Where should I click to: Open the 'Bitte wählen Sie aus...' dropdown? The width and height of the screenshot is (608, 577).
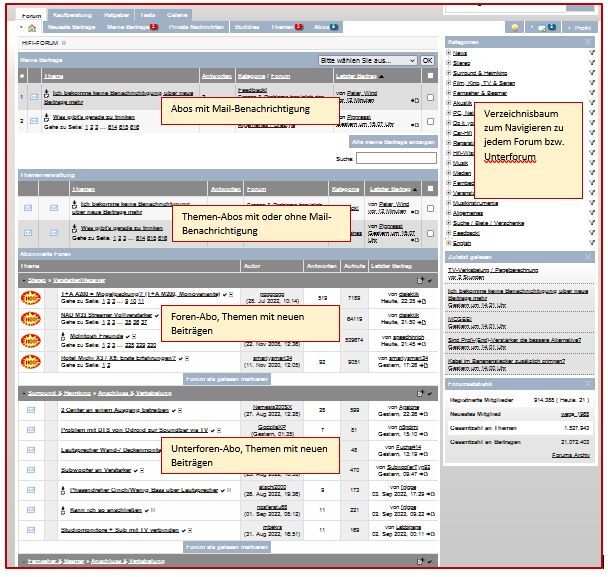[x=368, y=60]
